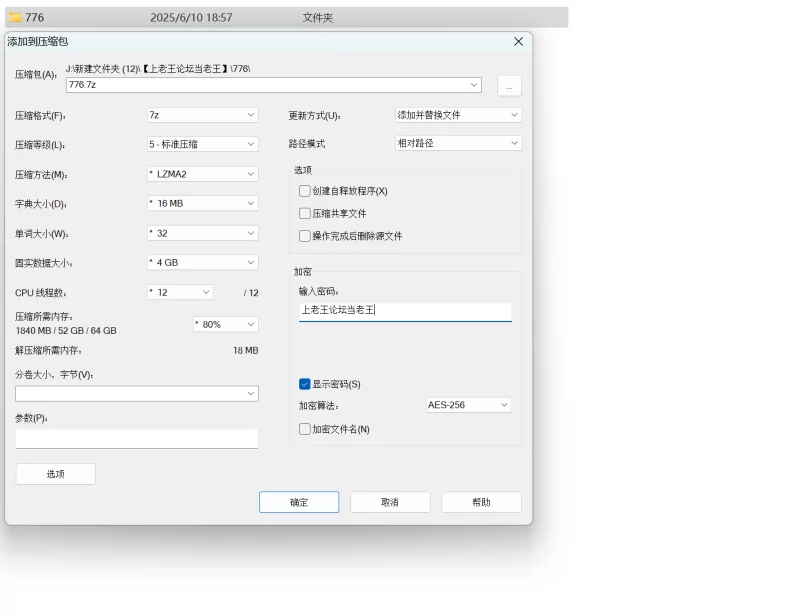Click the 输入密码 password field
Screen dimensions: 800x616
tap(405, 311)
